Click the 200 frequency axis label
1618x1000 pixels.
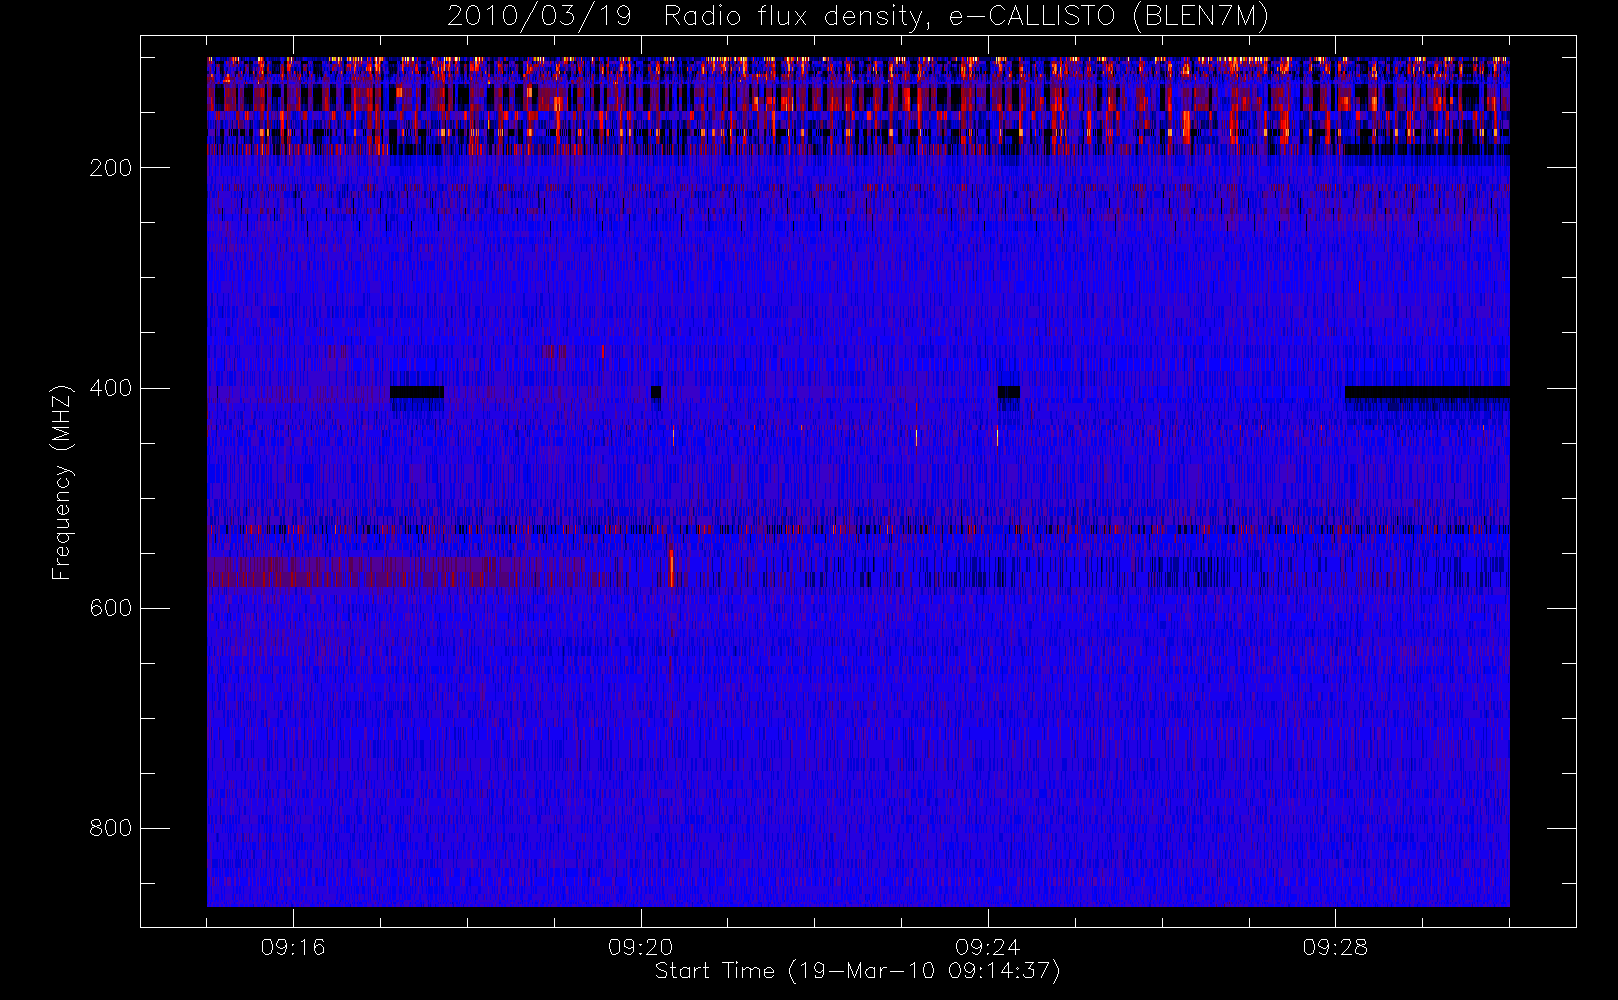tap(110, 168)
